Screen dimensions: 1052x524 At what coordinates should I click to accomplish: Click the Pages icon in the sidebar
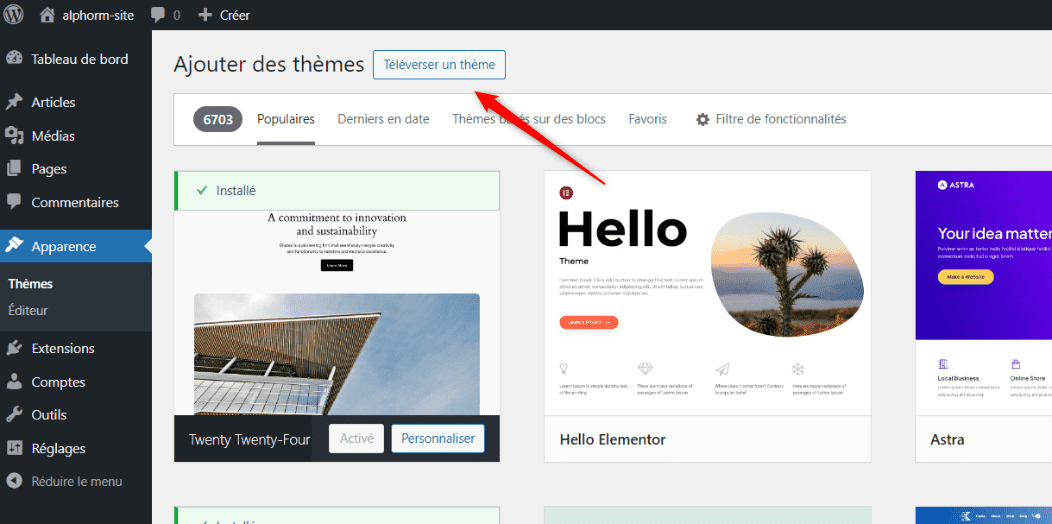(x=14, y=169)
